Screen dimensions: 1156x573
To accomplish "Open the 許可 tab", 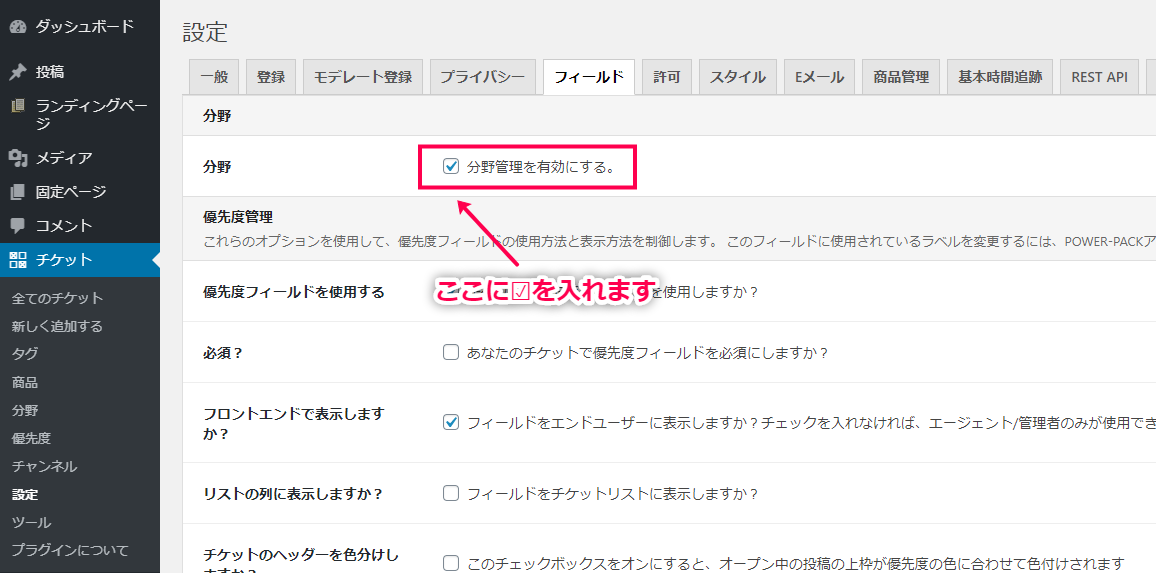I will point(666,77).
